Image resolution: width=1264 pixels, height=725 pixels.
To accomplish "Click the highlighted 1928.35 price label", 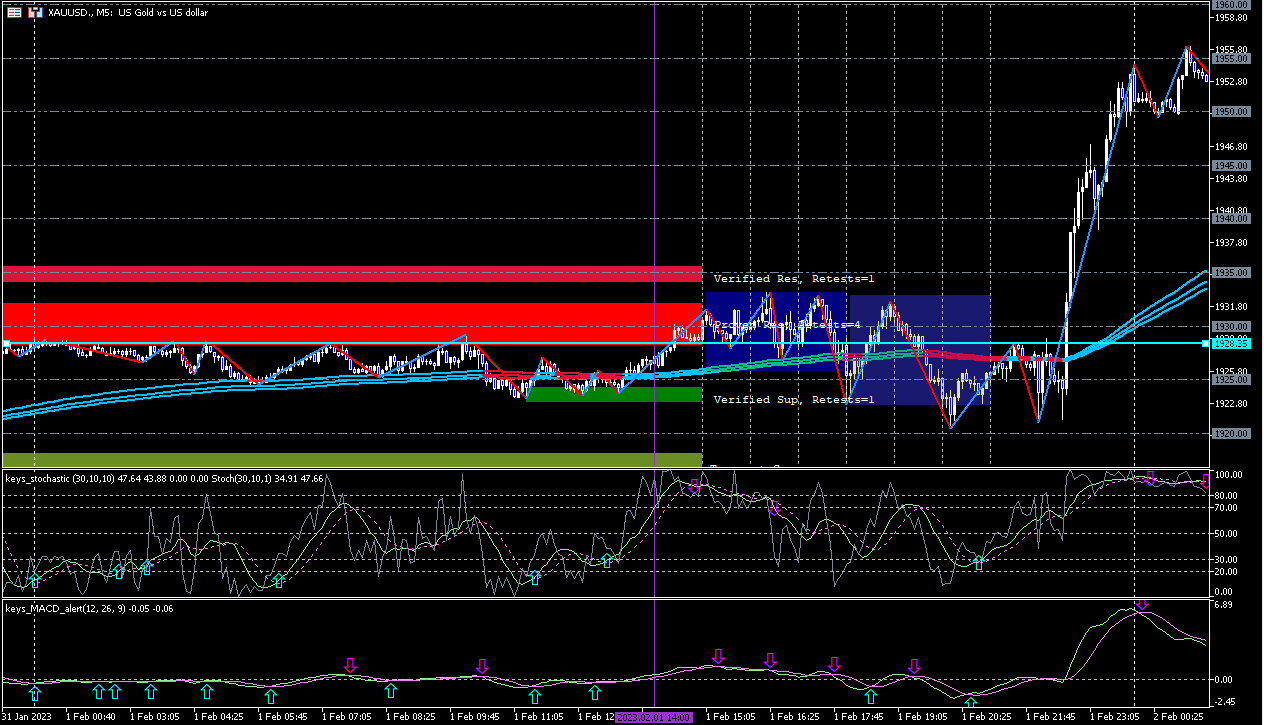I will pos(1229,343).
